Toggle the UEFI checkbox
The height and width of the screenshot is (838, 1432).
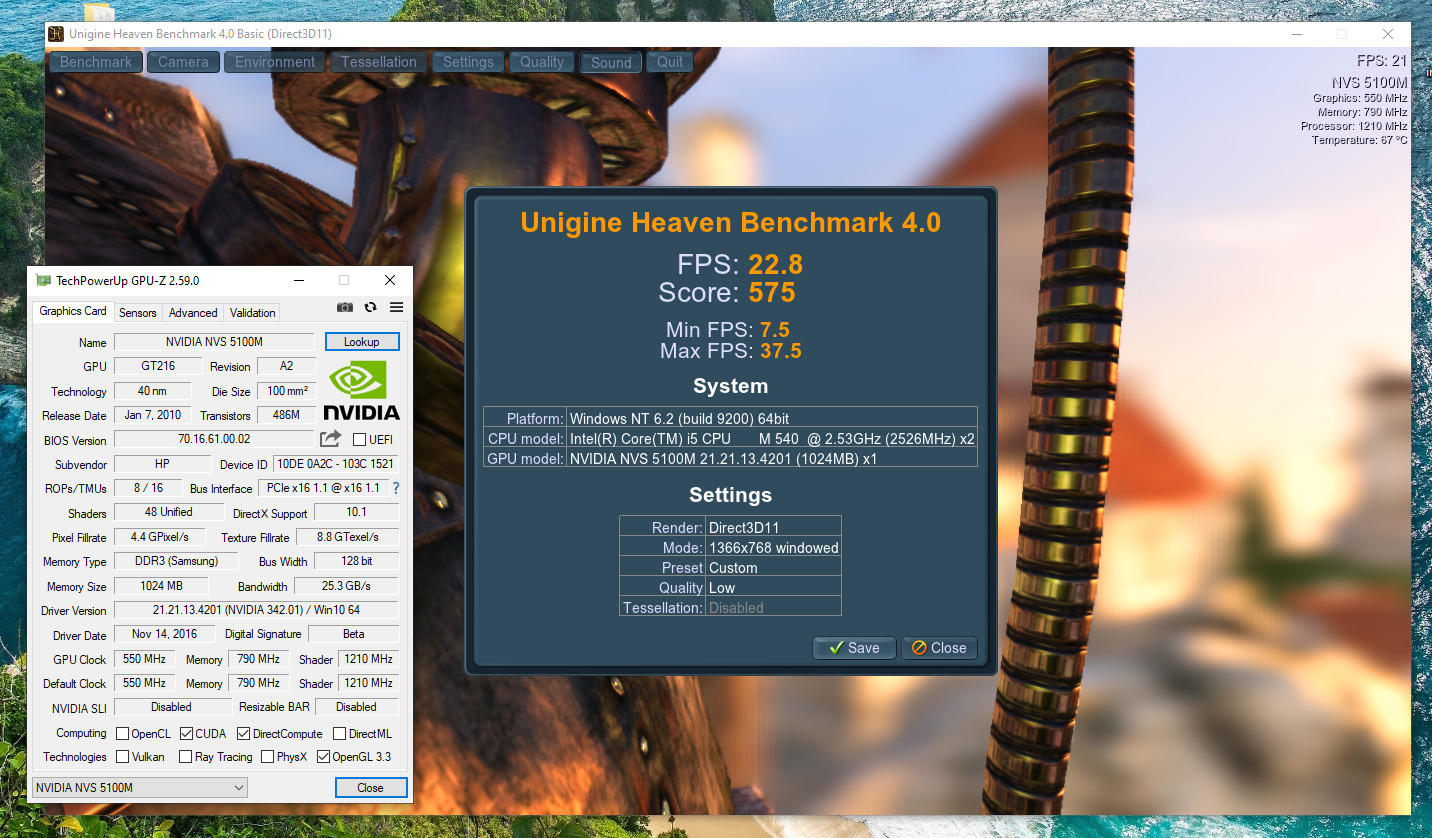(359, 440)
